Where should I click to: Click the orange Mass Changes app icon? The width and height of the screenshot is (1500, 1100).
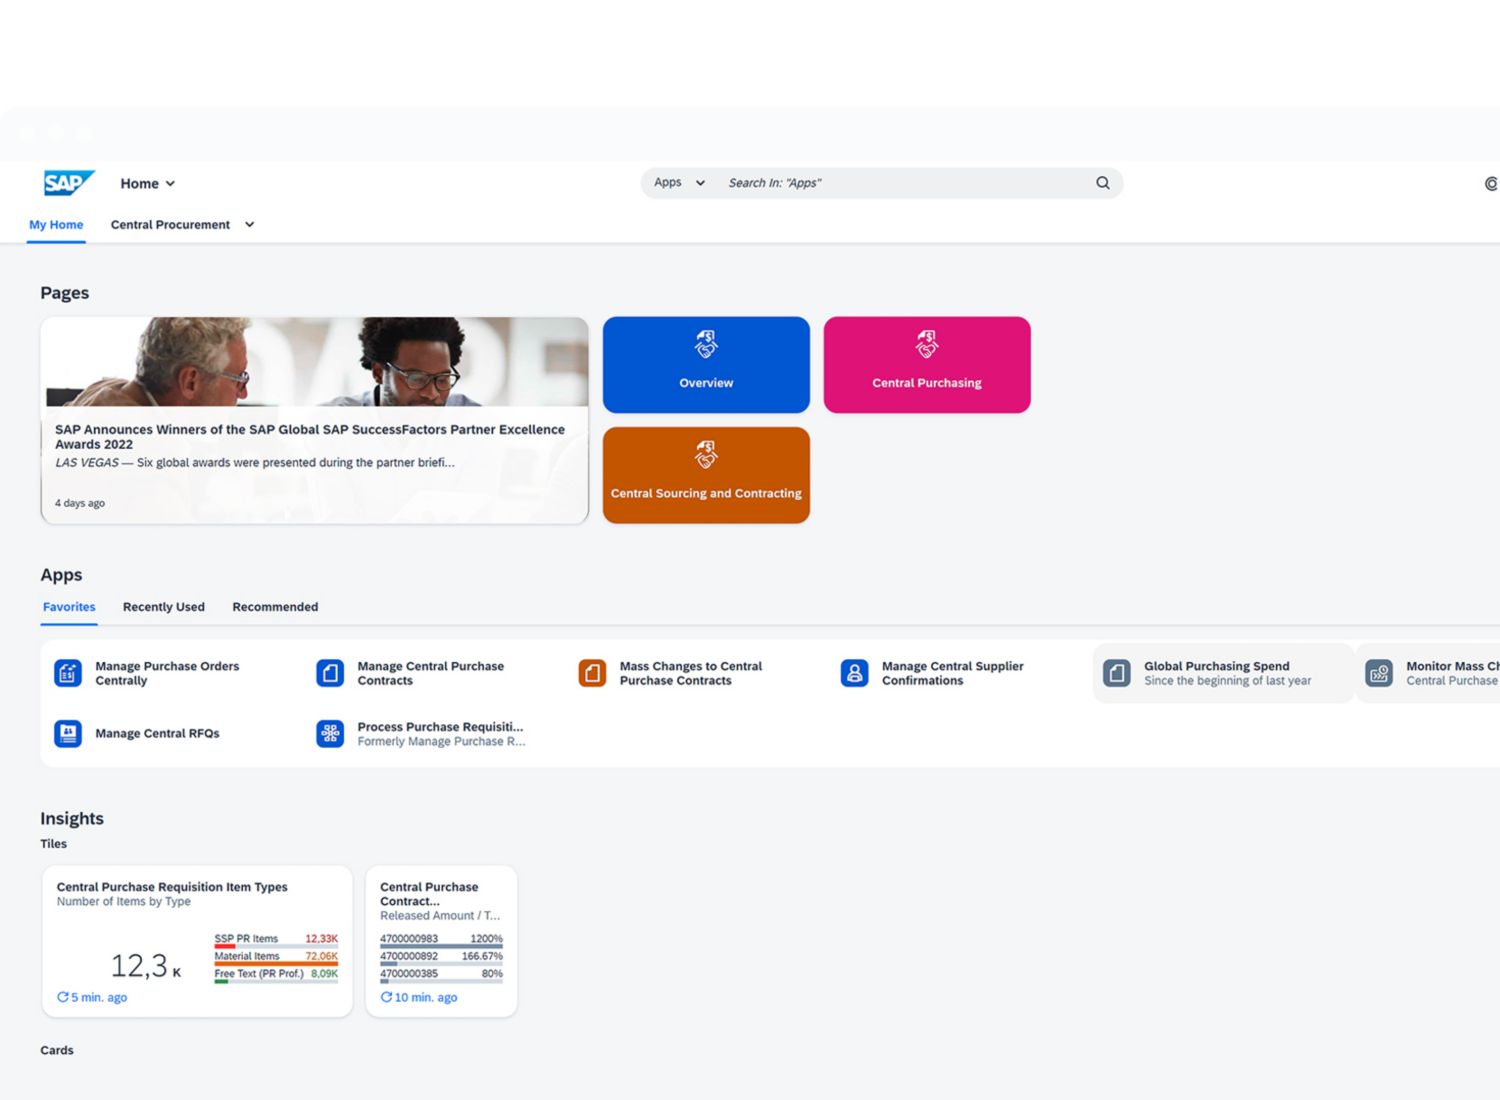[x=592, y=673]
